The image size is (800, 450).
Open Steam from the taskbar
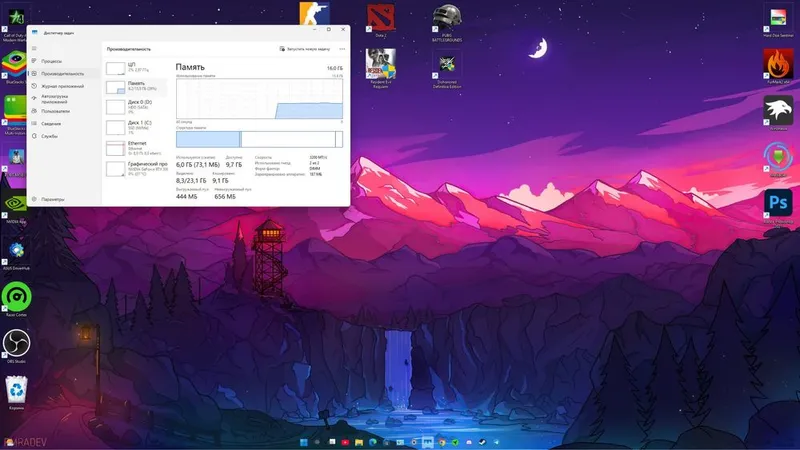coord(482,442)
